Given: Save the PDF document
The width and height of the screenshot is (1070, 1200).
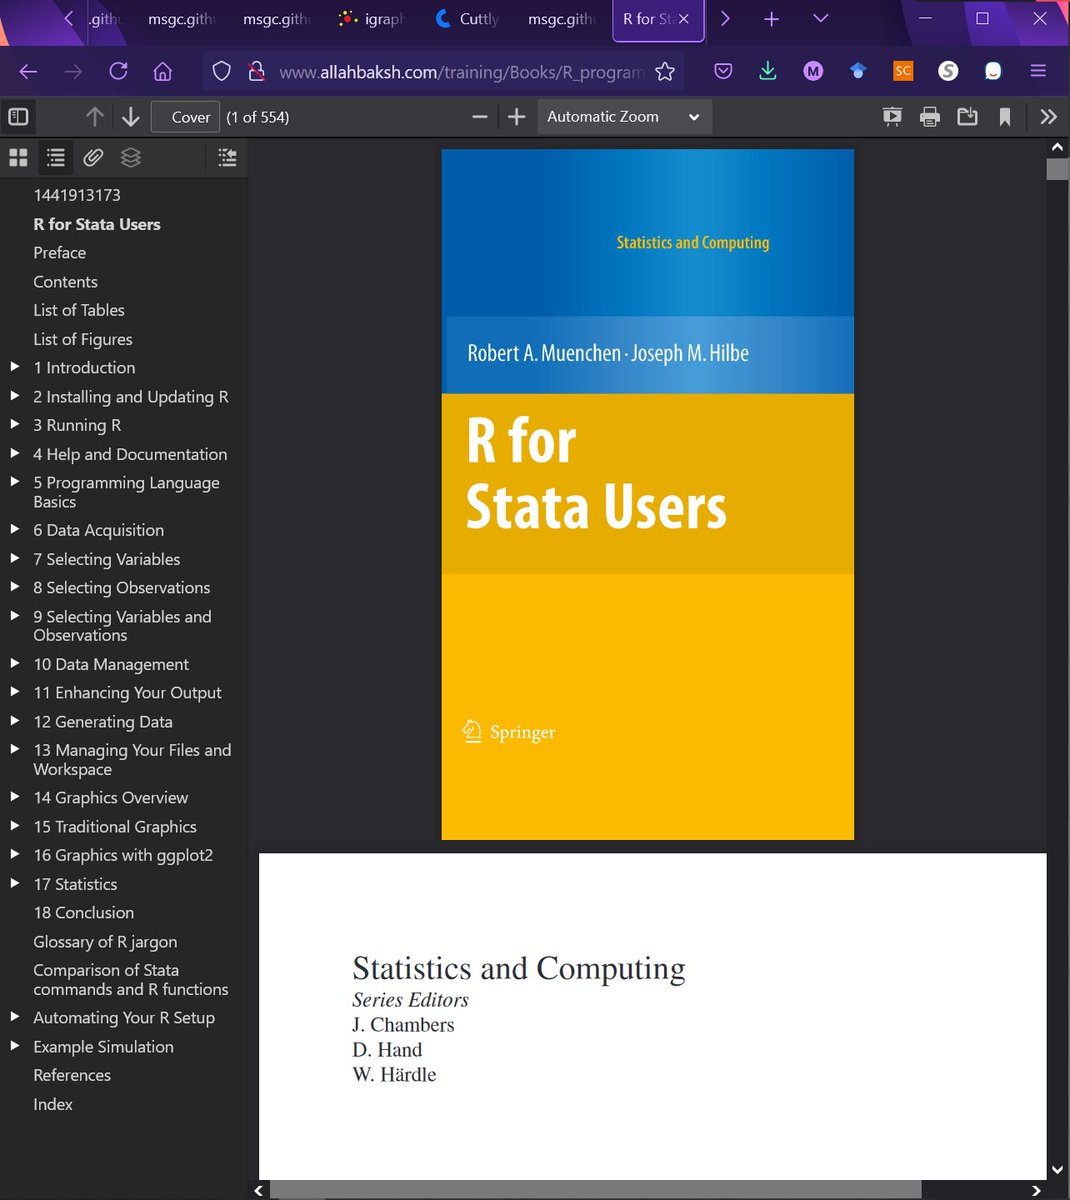Looking at the screenshot, I should point(967,117).
